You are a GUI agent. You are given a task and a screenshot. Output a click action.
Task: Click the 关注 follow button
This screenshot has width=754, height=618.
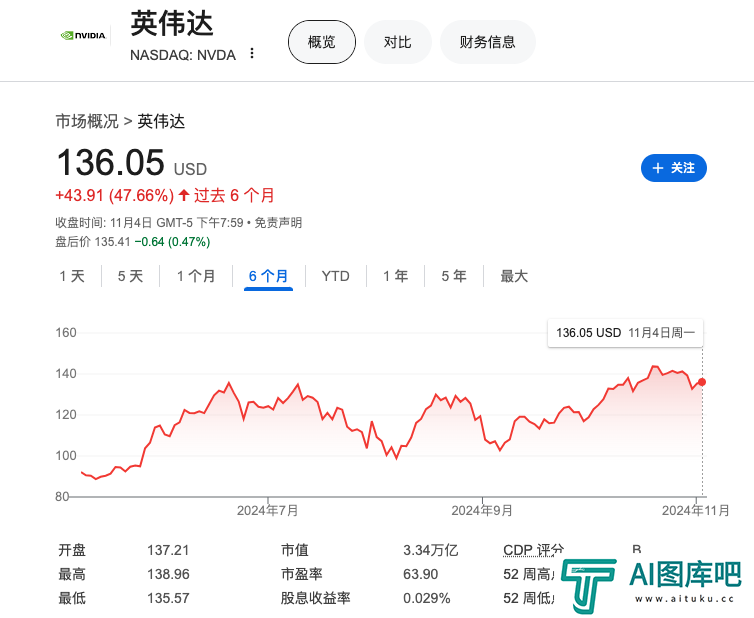point(674,168)
